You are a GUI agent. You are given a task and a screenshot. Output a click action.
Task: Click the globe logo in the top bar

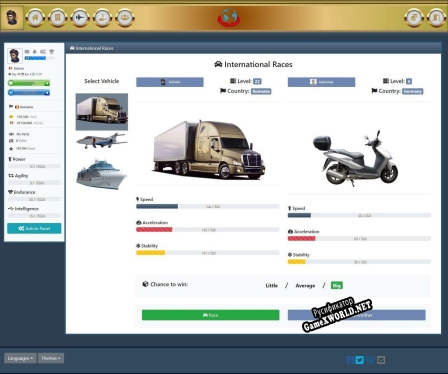pyautogui.click(x=229, y=17)
